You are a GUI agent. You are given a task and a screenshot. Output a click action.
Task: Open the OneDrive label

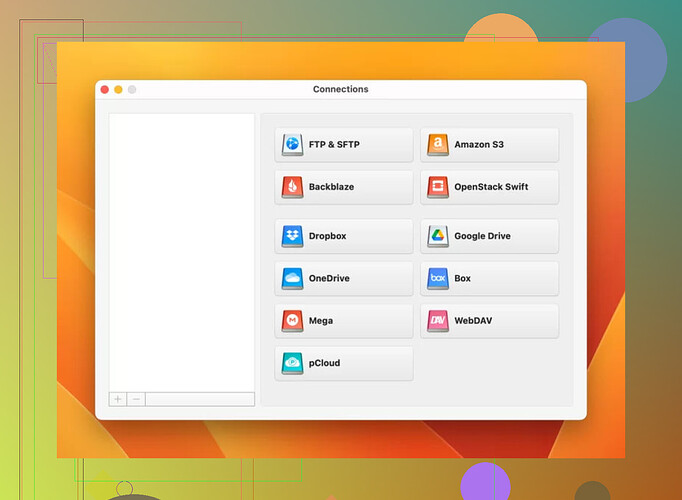point(329,278)
